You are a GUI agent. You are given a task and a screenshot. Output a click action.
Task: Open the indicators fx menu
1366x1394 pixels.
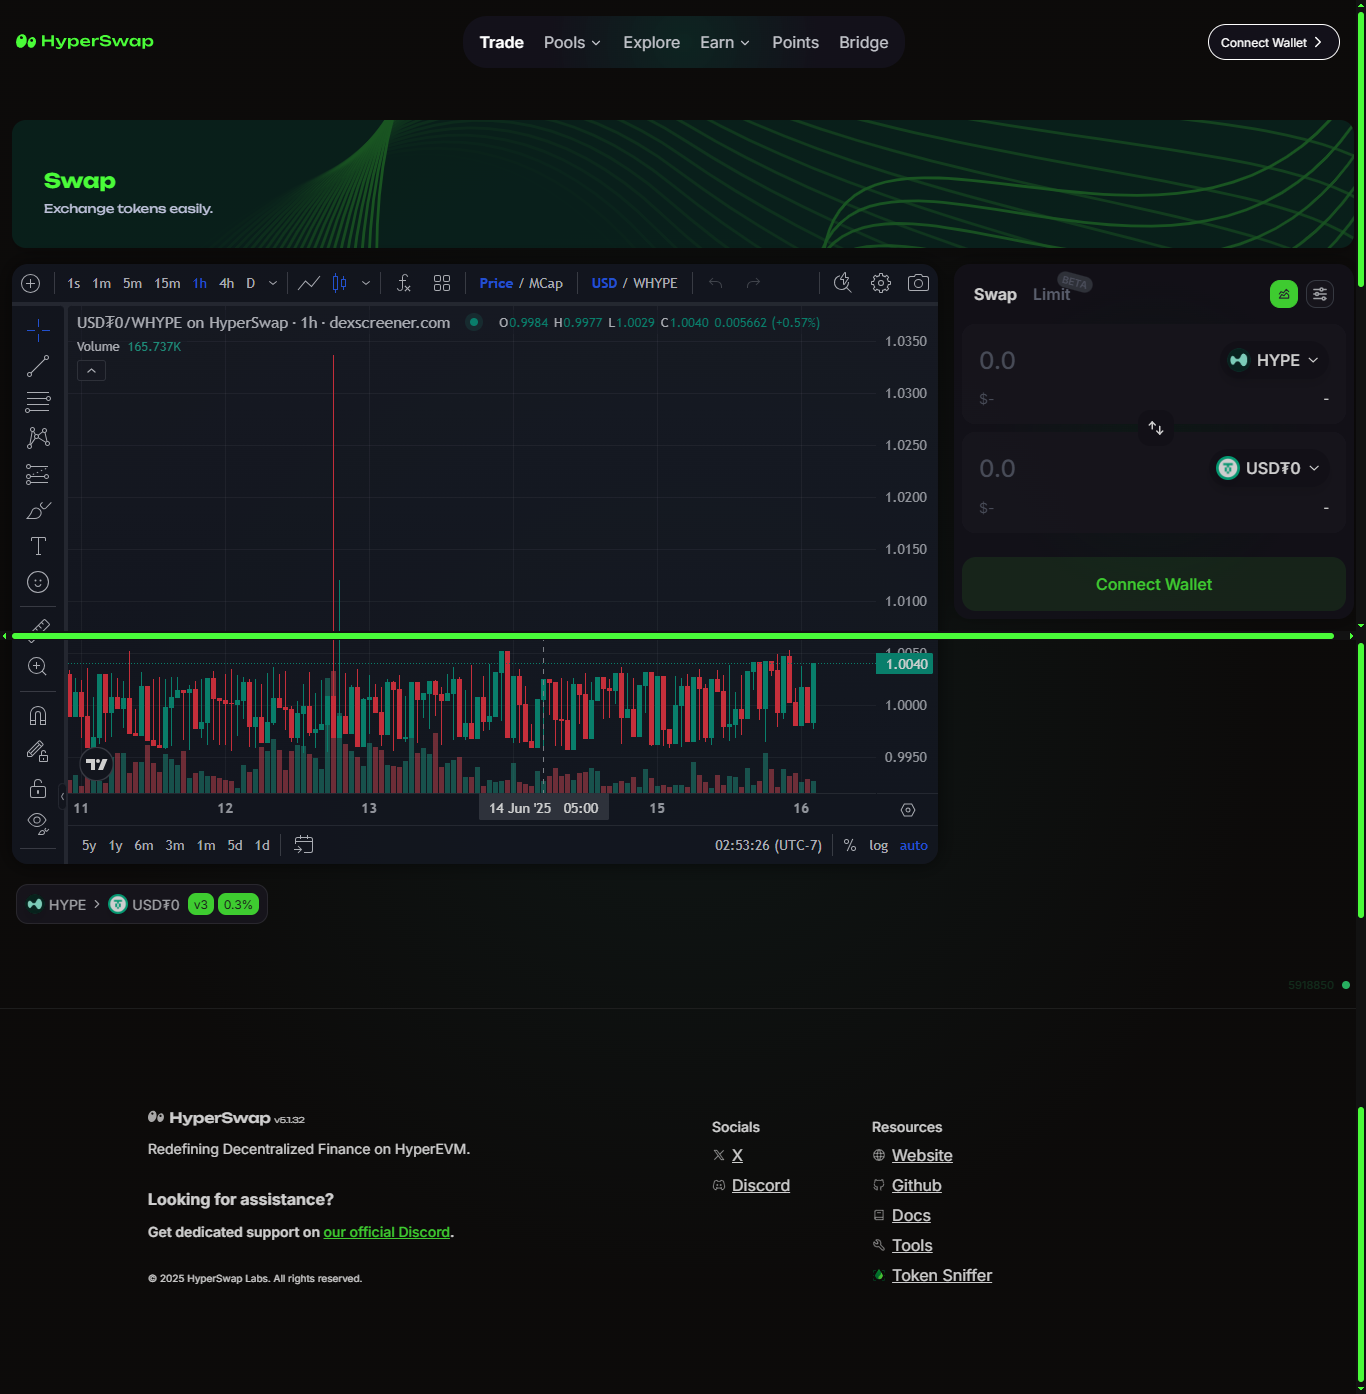404,283
